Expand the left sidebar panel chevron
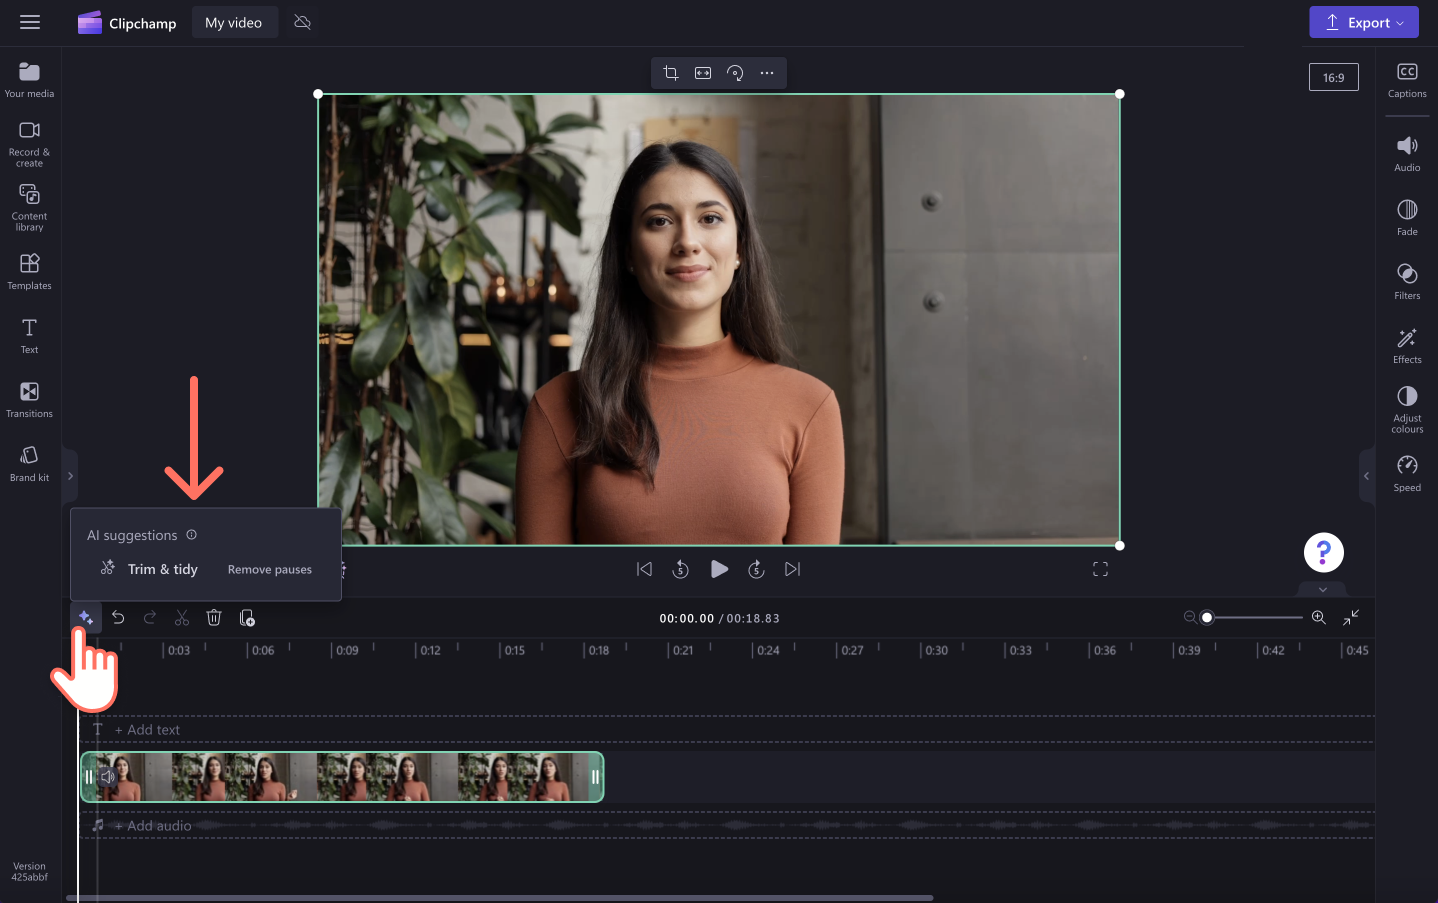This screenshot has width=1438, height=903. click(70, 476)
